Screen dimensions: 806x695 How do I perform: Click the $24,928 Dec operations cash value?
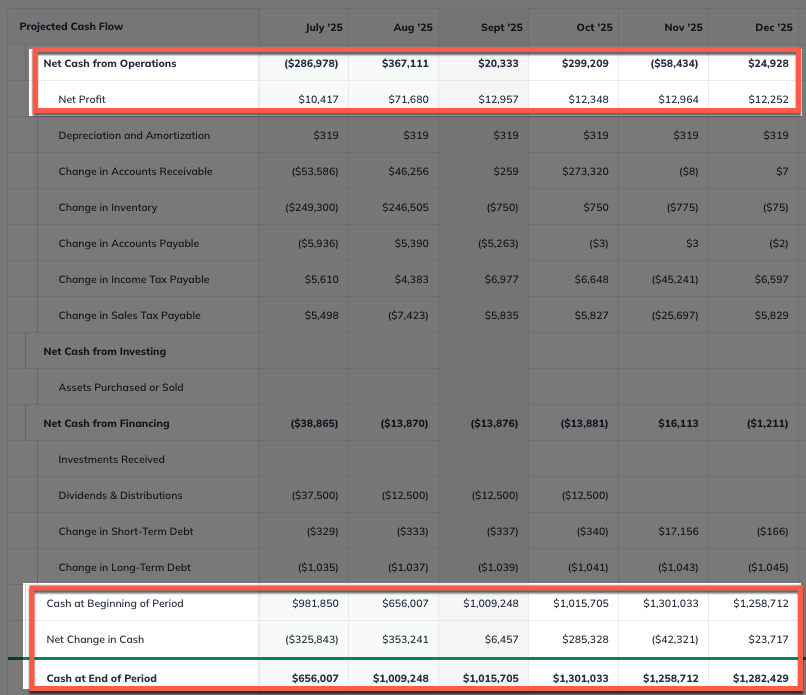(x=768, y=63)
